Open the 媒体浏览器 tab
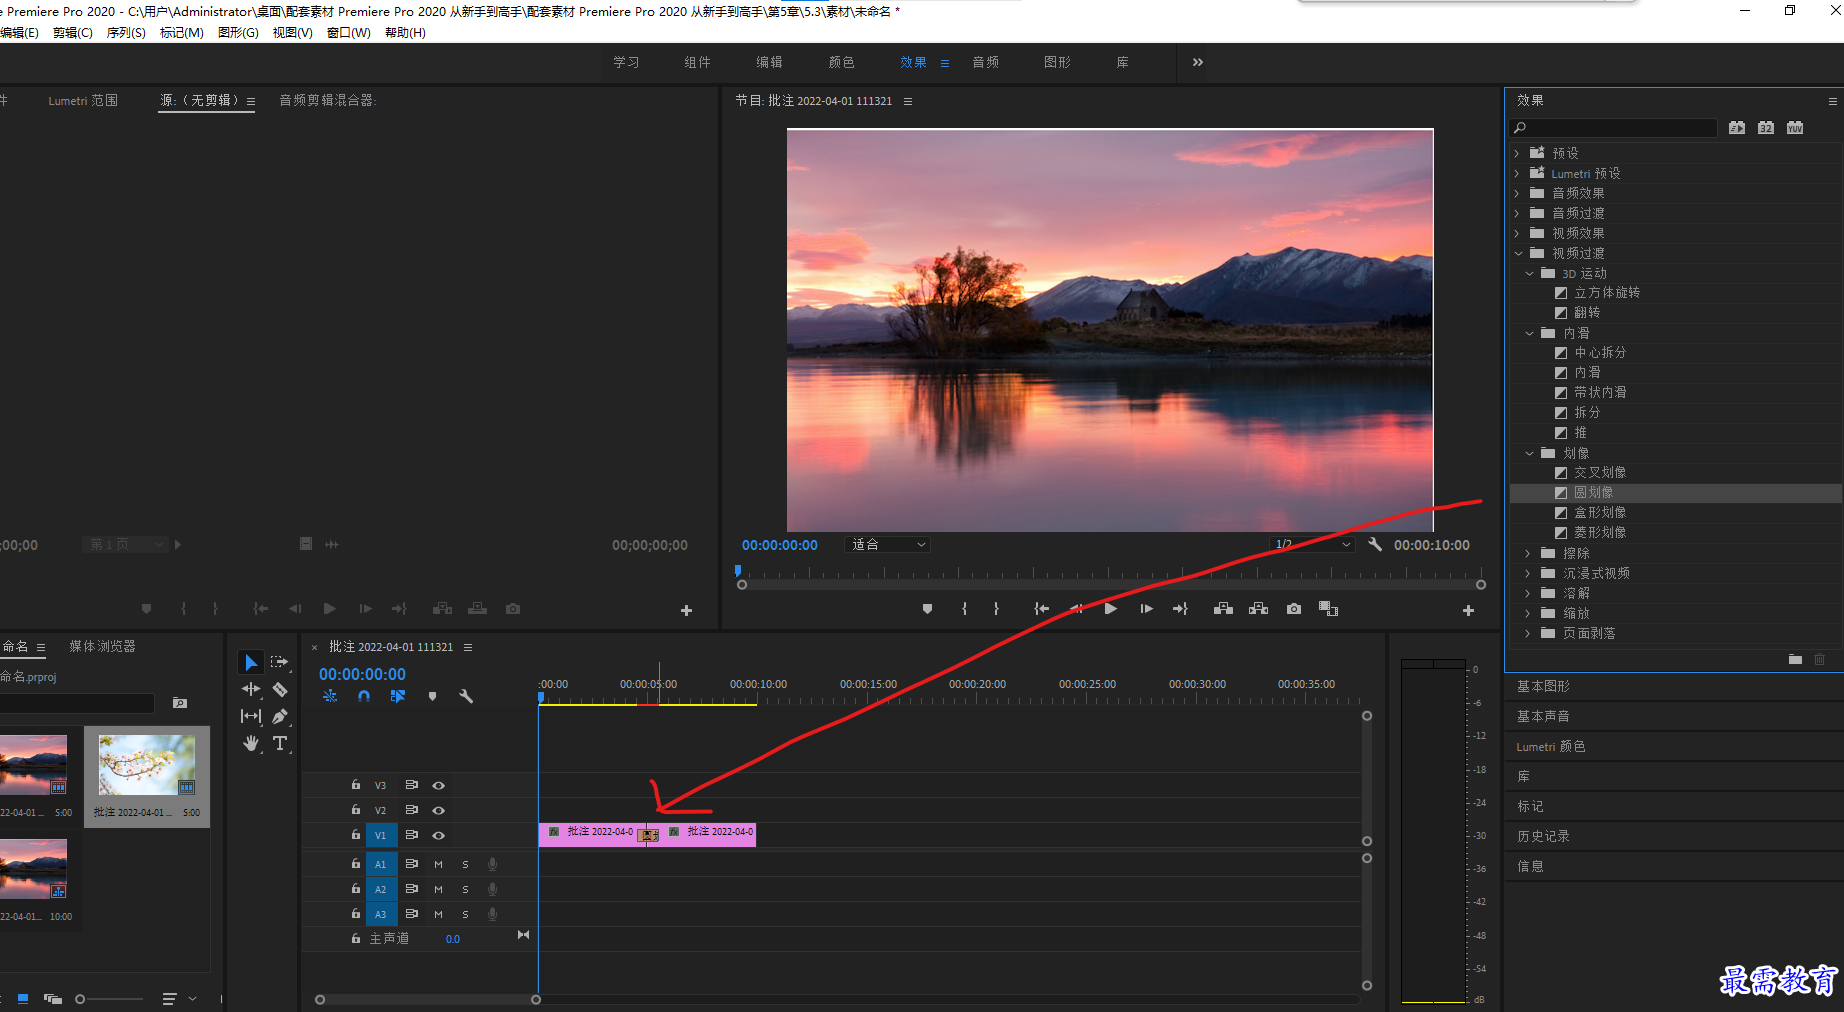Viewport: 1844px width, 1012px height. coord(102,647)
